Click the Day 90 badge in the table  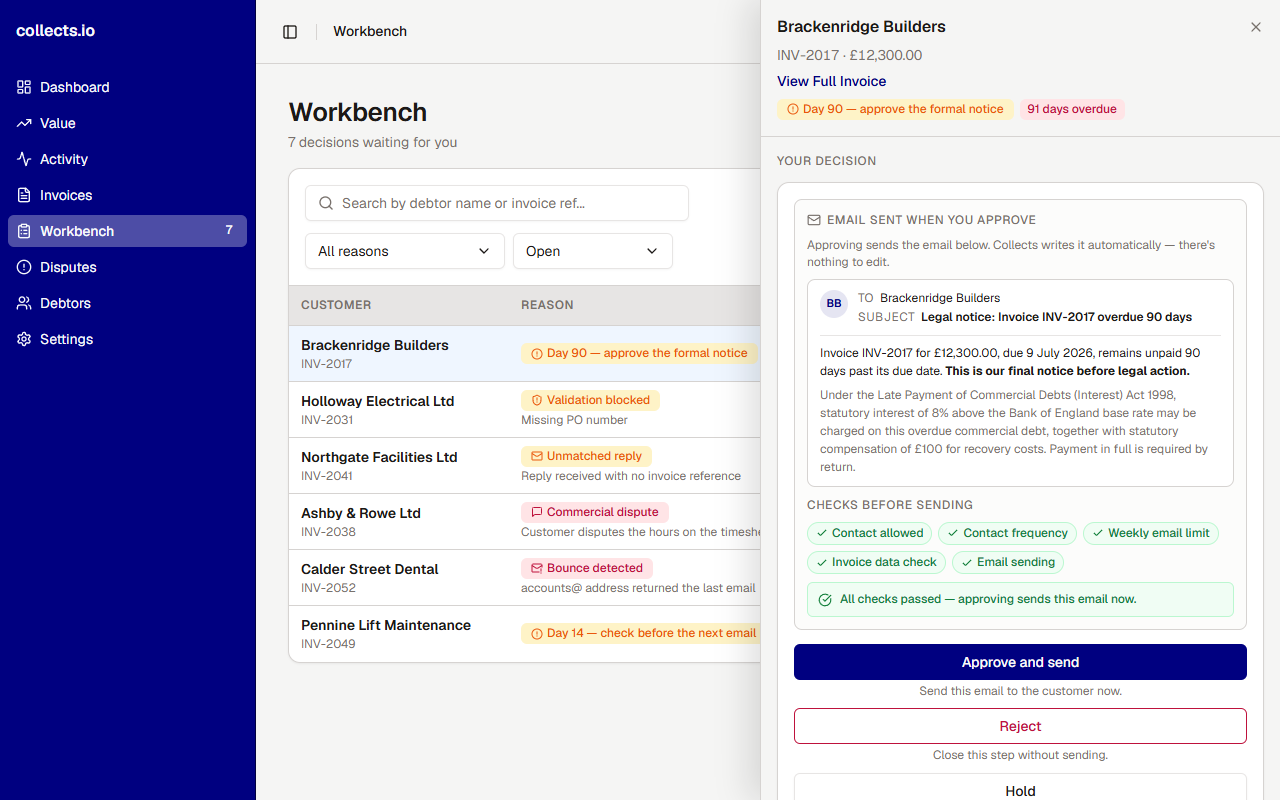point(639,353)
